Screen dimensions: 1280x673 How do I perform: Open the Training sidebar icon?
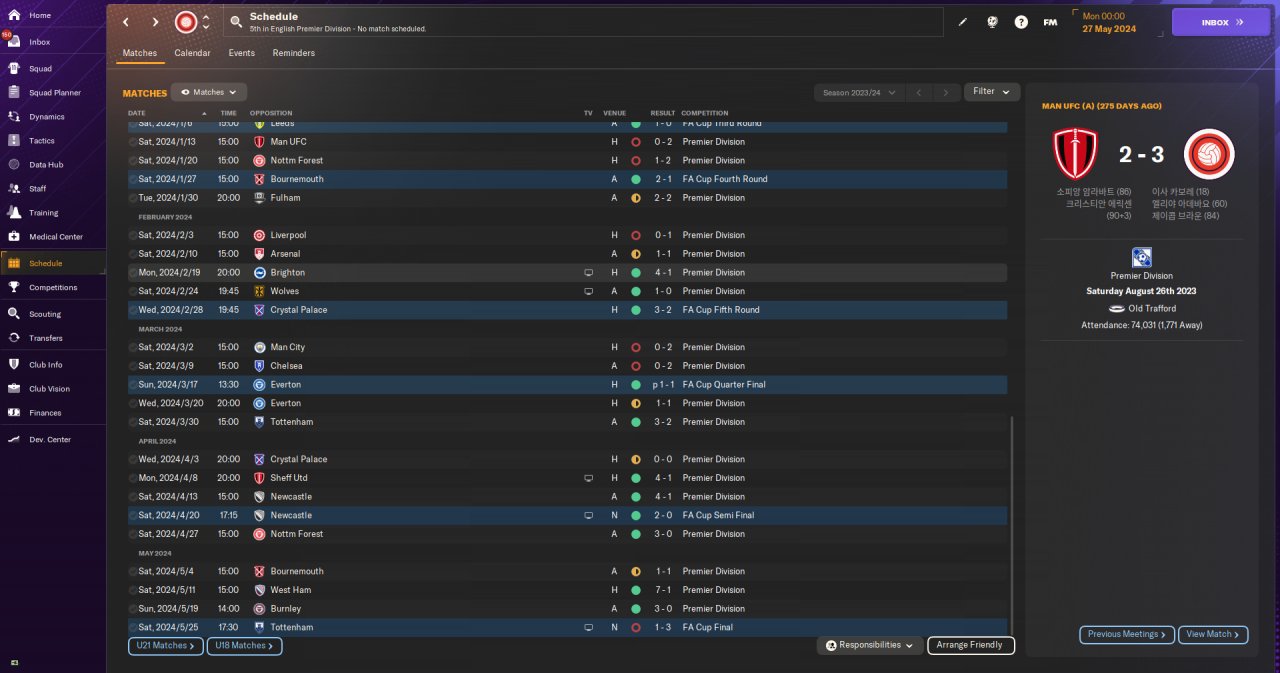coord(14,212)
